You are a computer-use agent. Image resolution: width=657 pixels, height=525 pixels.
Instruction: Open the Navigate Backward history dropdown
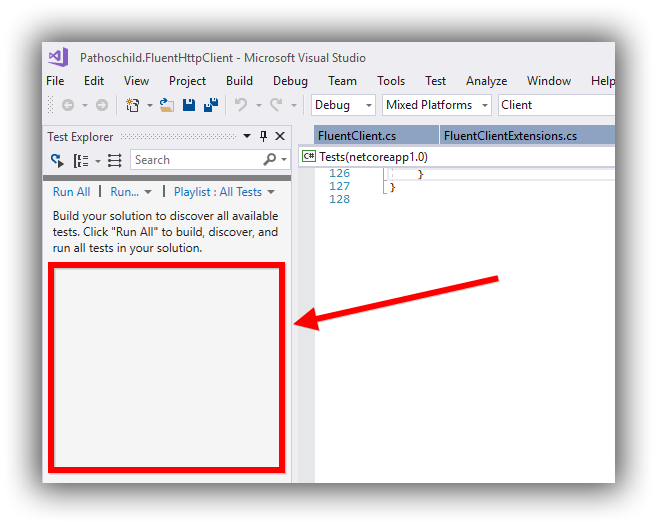[x=85, y=105]
